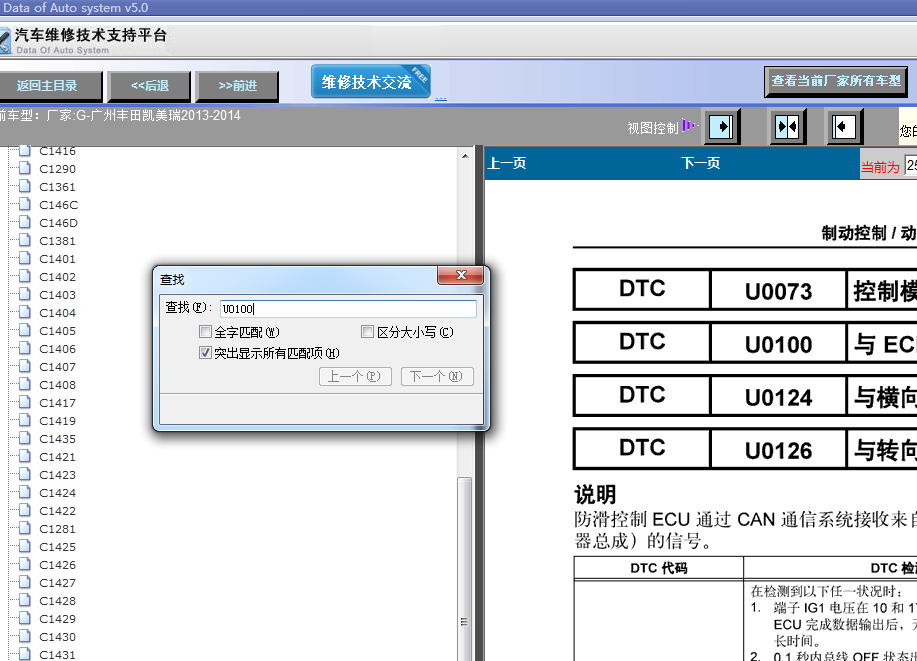Click the 说明 heading in document
Screen dimensions: 917x661
click(x=595, y=494)
